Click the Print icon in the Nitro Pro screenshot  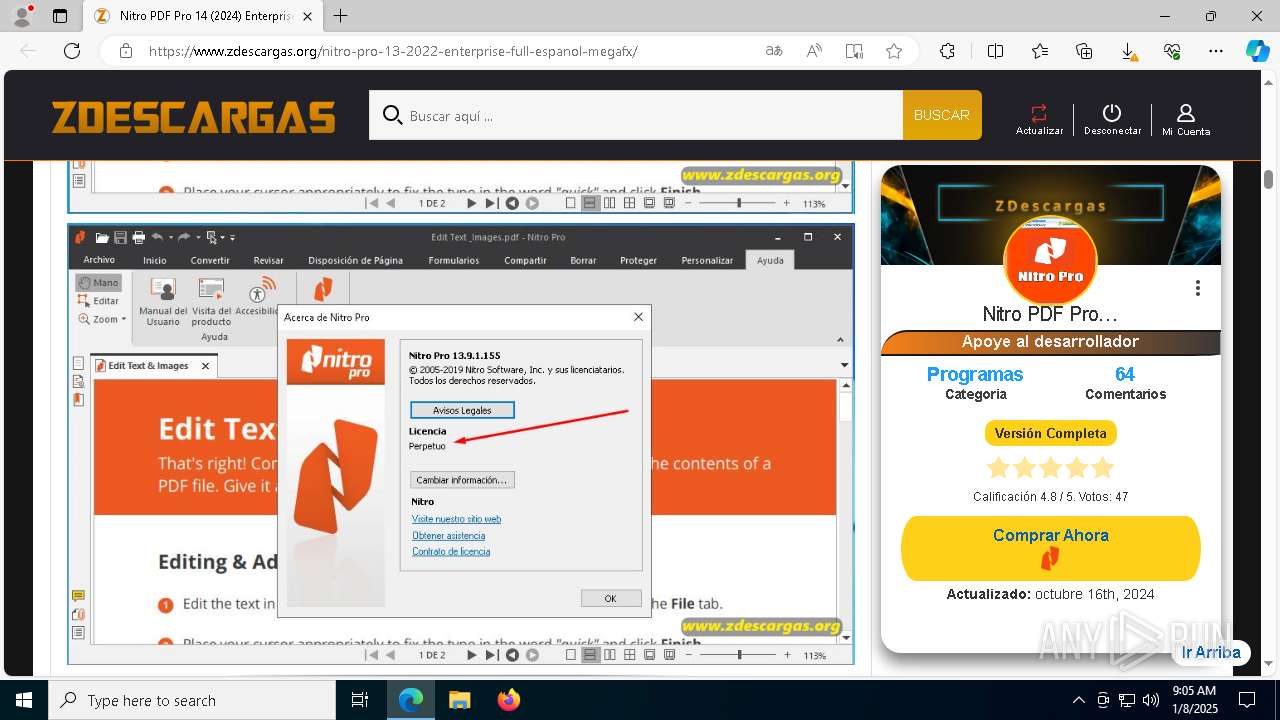[x=139, y=237]
